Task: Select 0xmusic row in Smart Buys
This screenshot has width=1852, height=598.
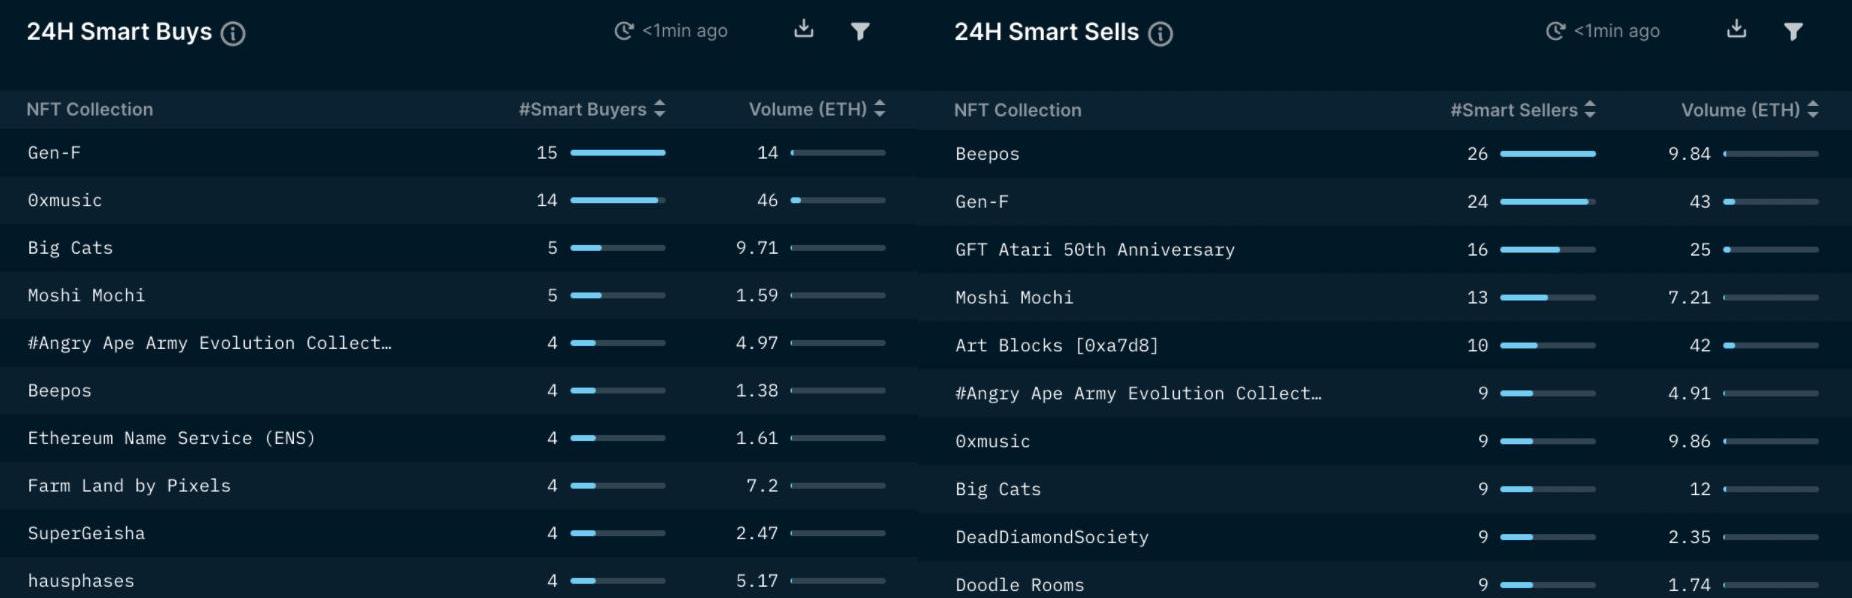Action: pyautogui.click(x=65, y=200)
